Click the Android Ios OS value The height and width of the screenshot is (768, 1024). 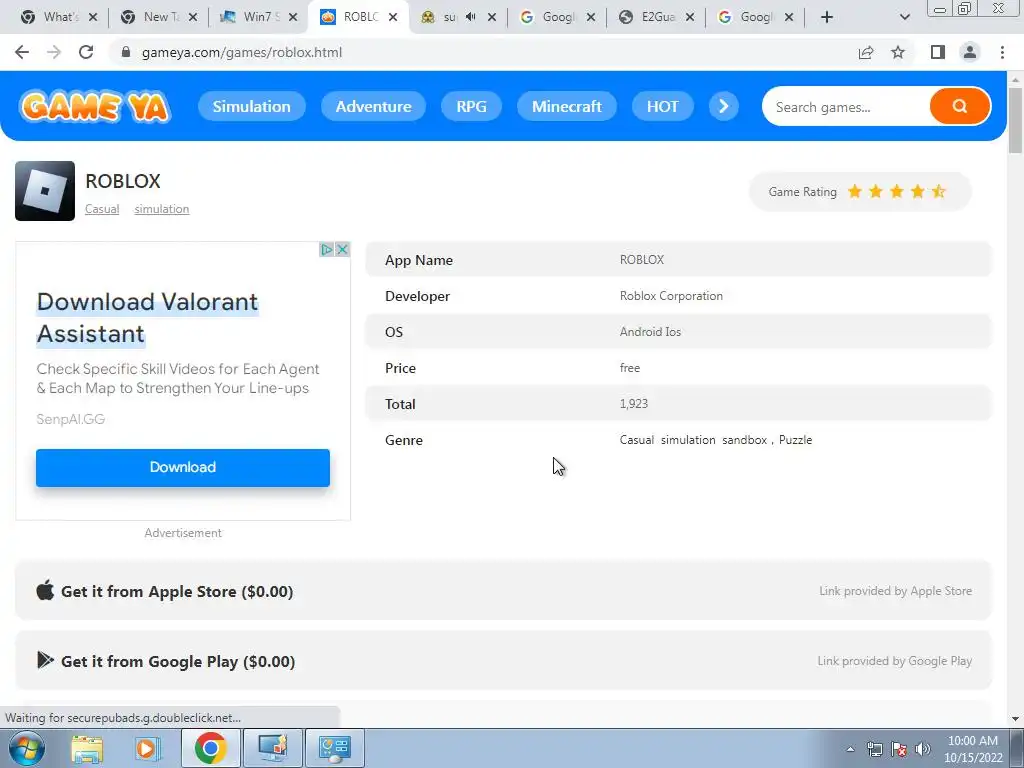pos(650,332)
